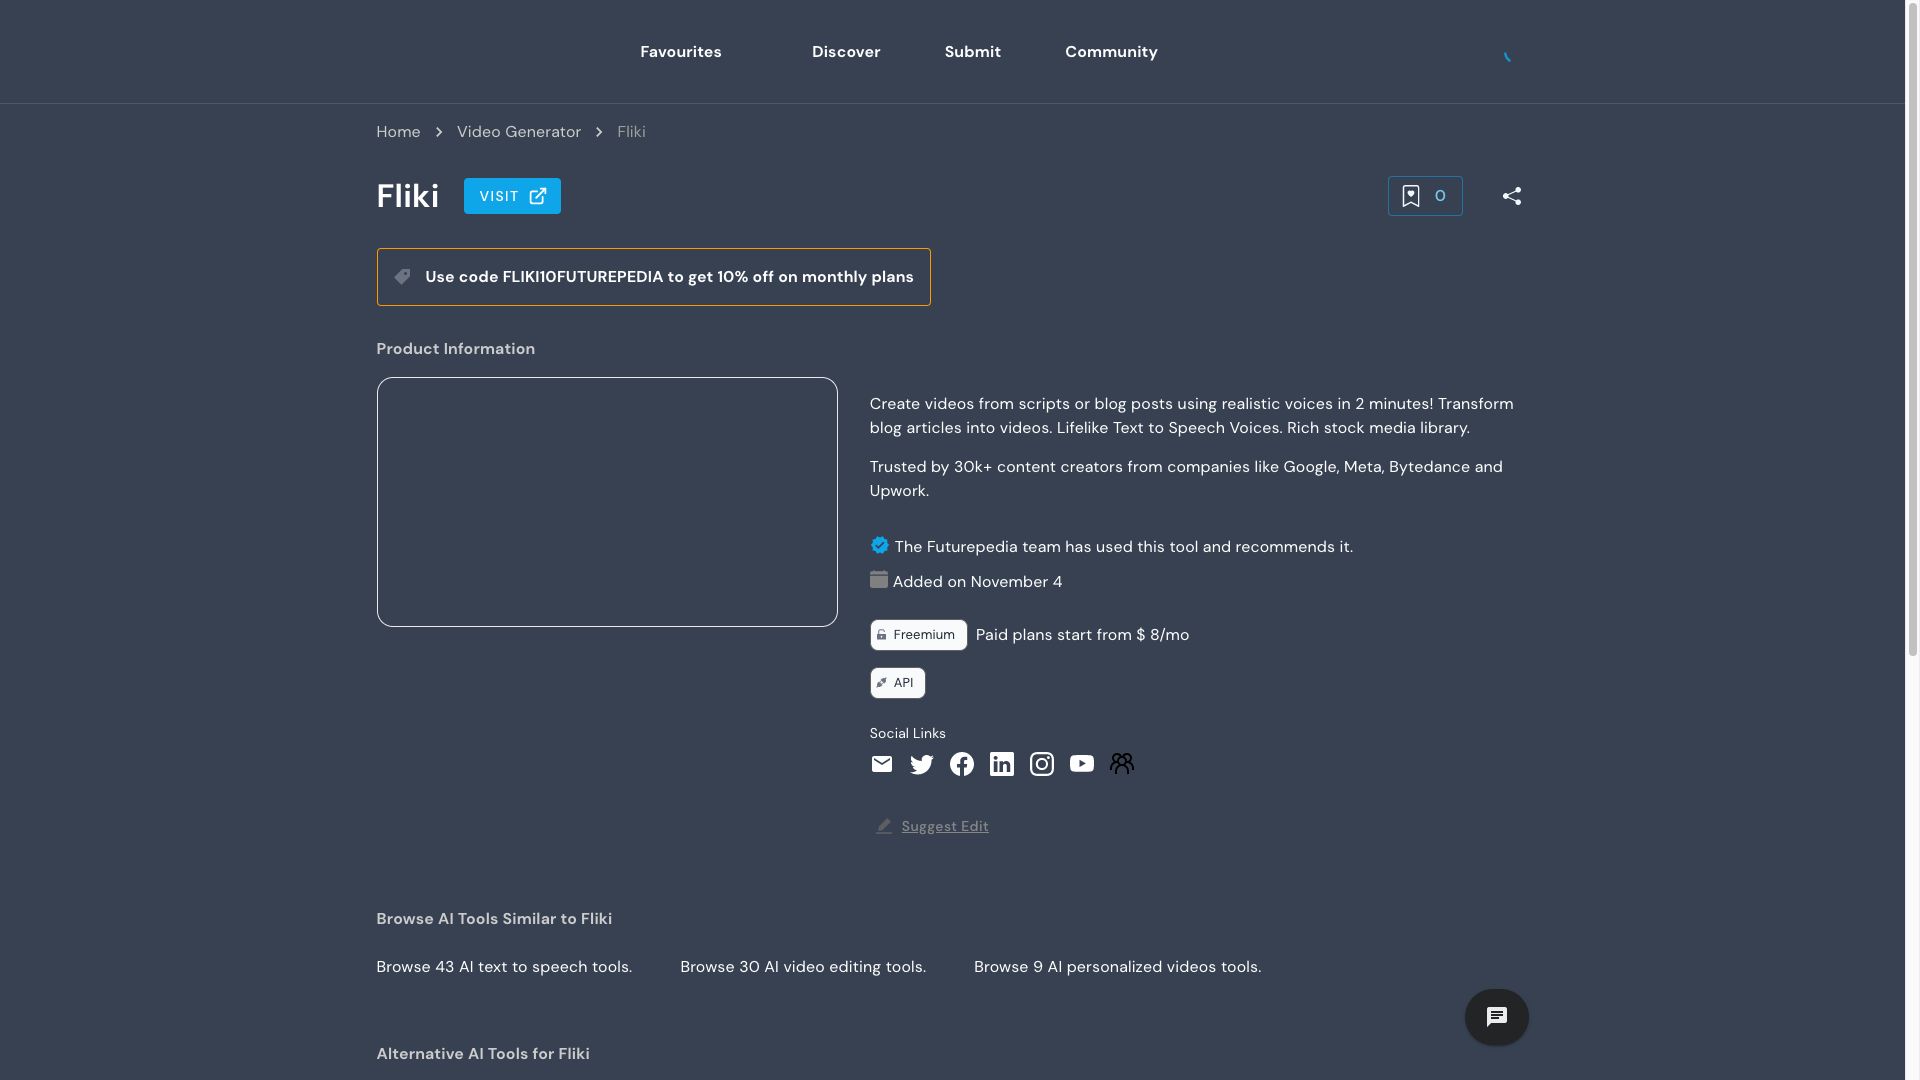Click 'Alternative AI Tools for Fliki' heading
This screenshot has height=1080, width=1920.
click(483, 1054)
